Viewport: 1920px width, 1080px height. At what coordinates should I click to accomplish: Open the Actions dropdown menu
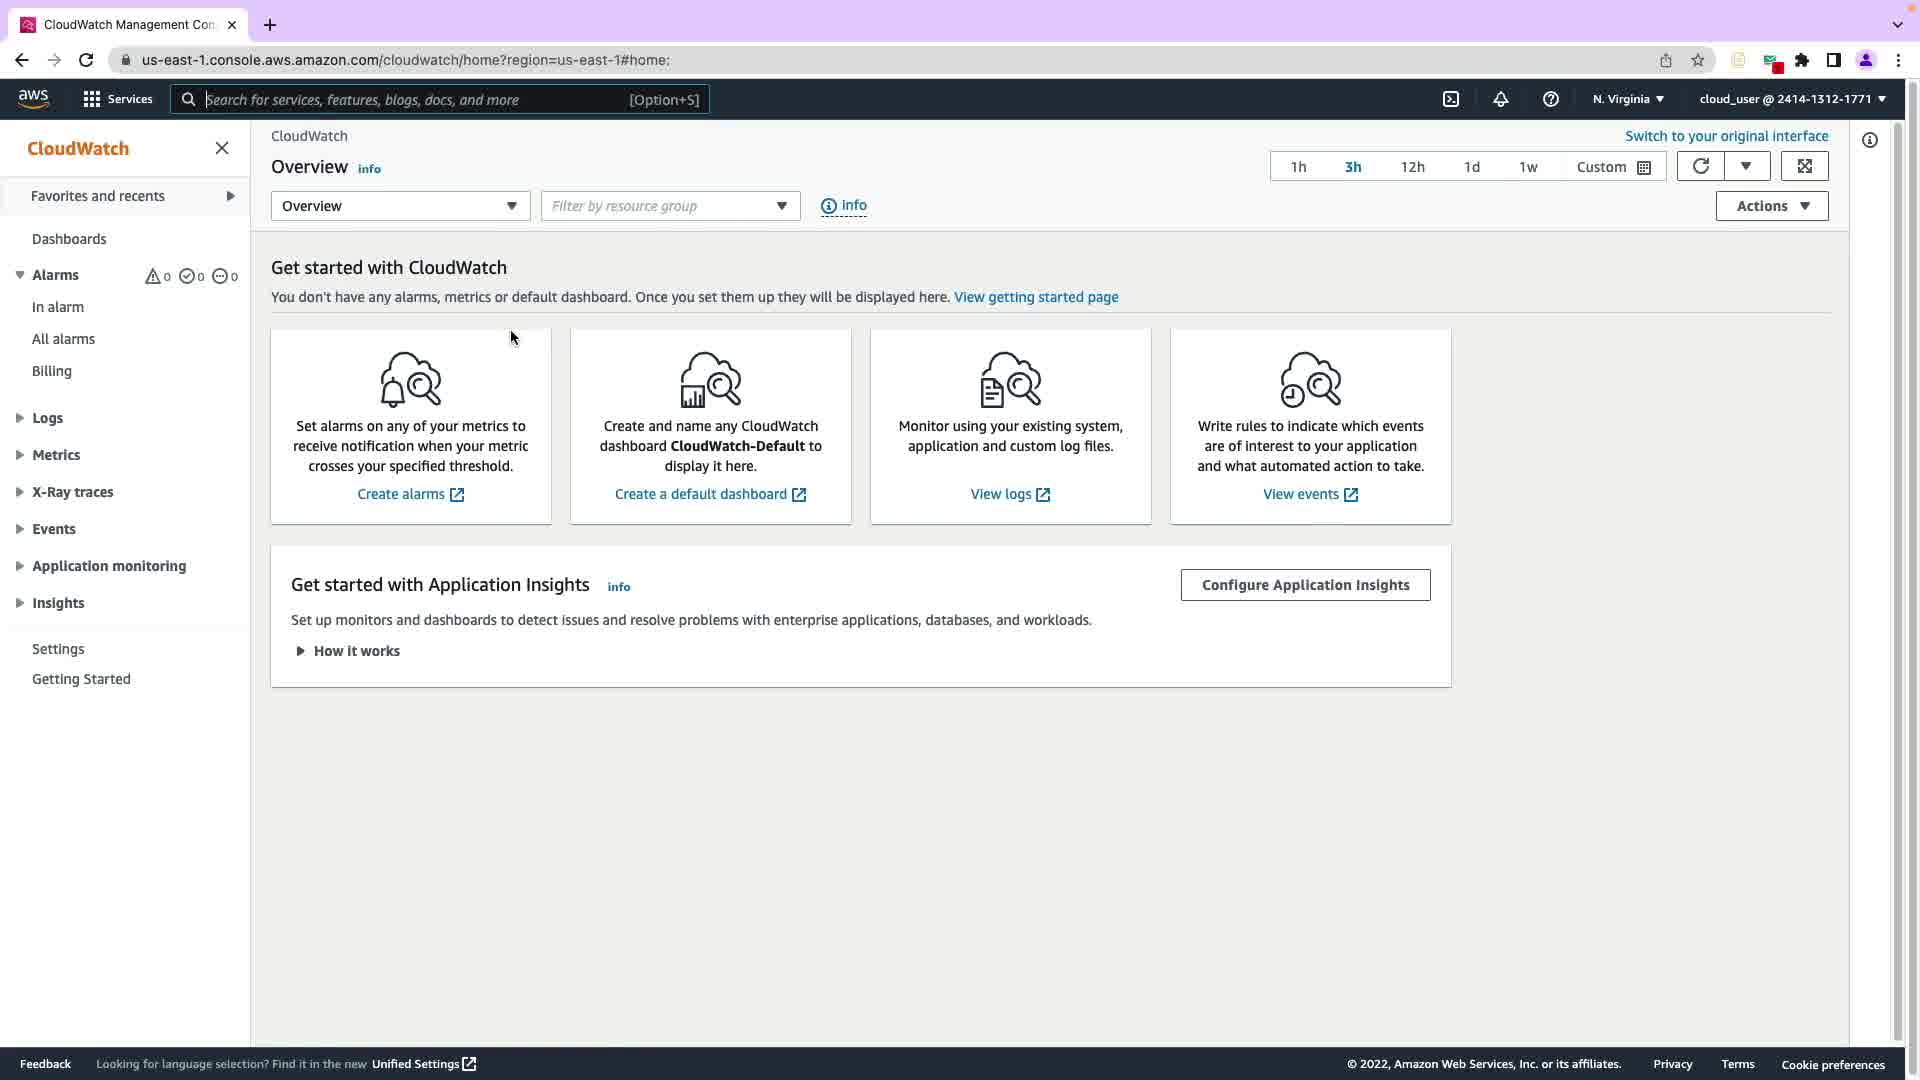pyautogui.click(x=1771, y=206)
